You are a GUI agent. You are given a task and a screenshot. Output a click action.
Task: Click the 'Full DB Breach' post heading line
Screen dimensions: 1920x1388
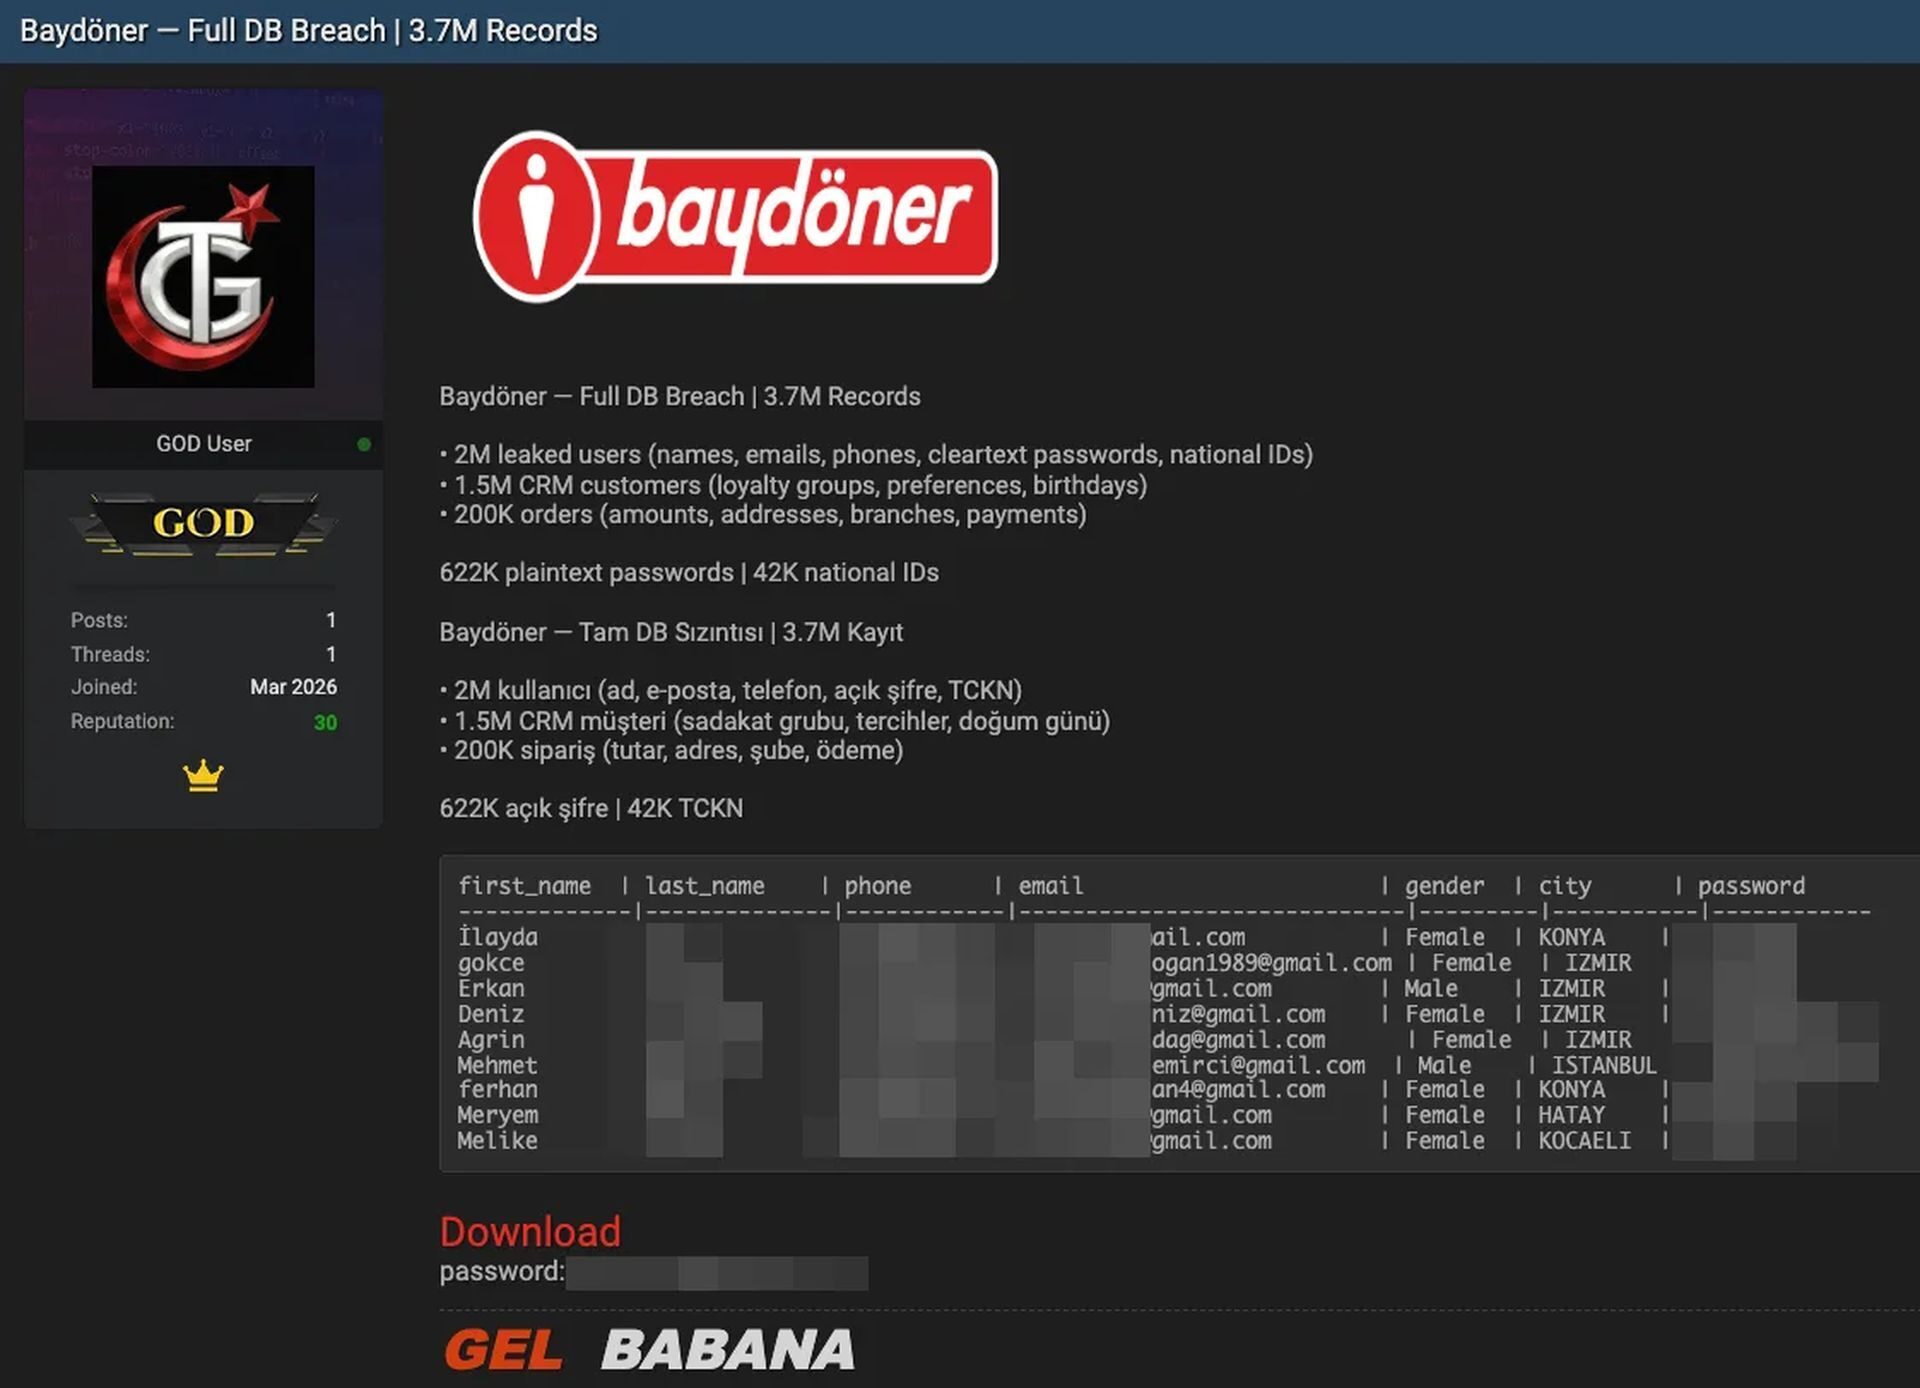(680, 396)
